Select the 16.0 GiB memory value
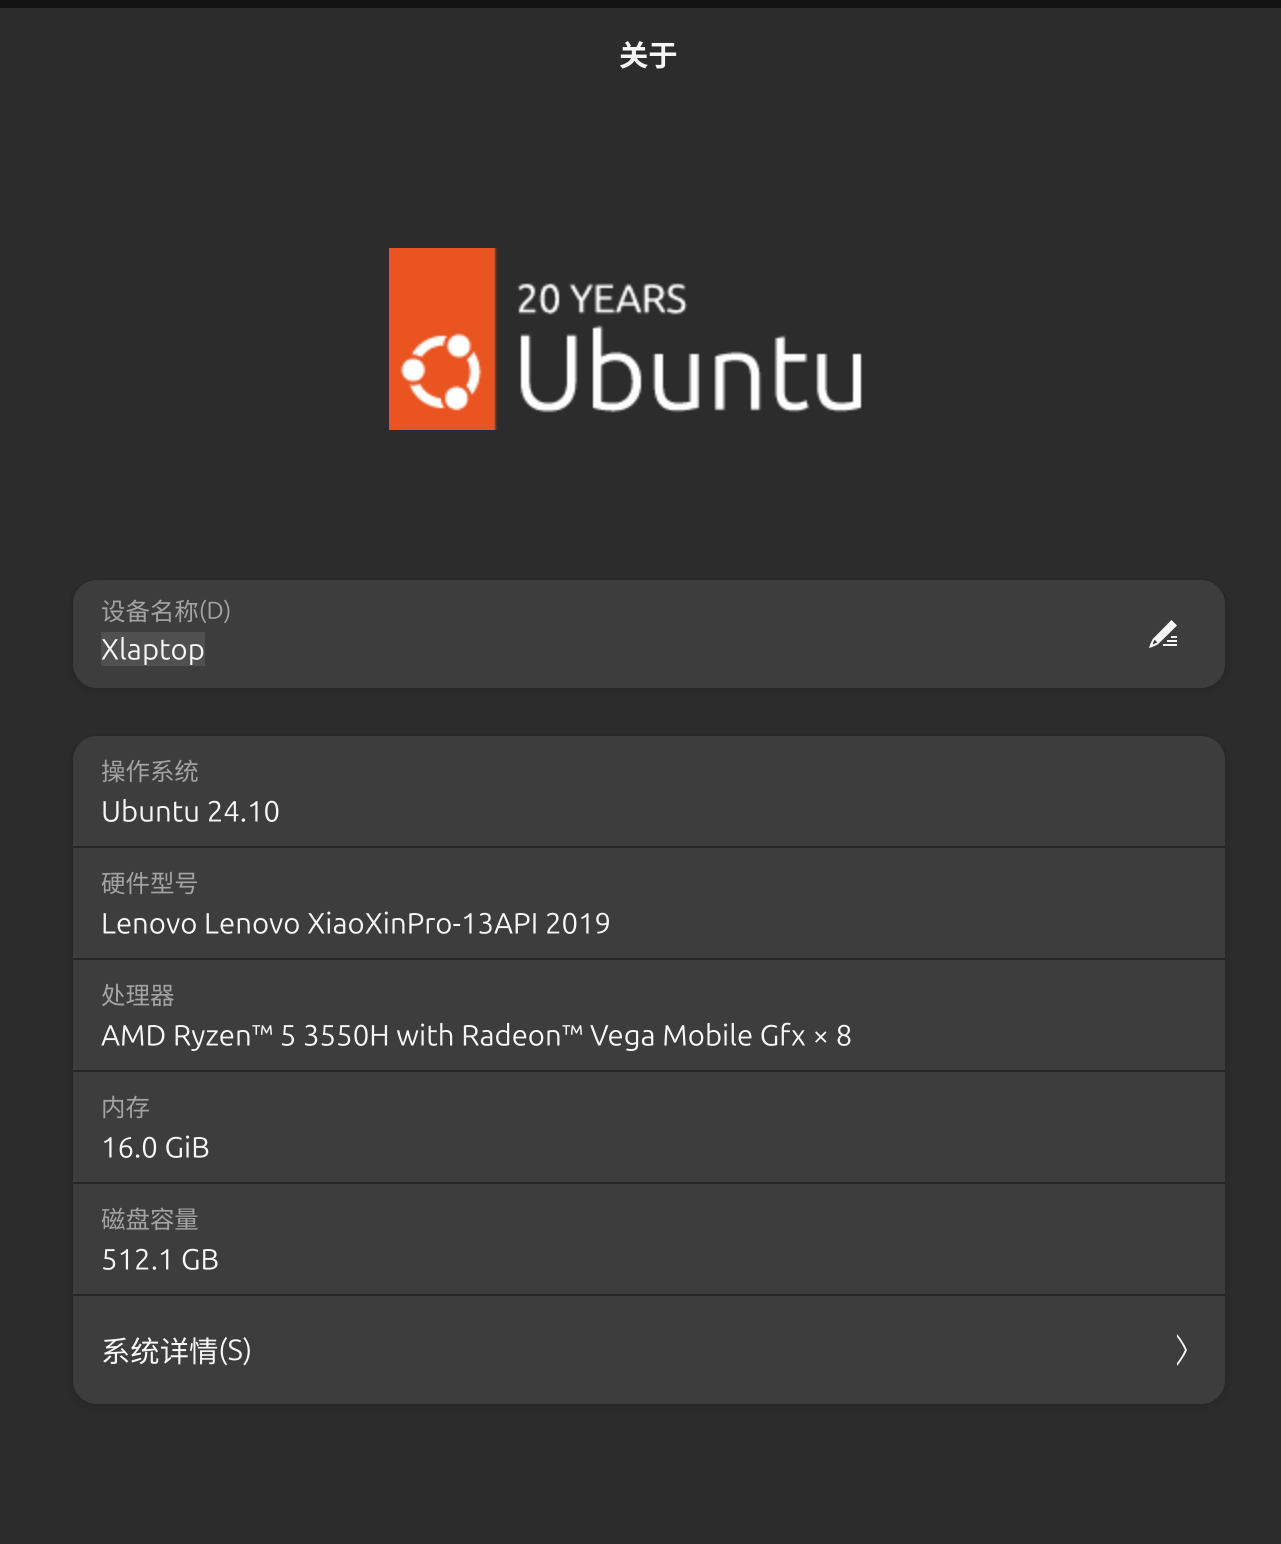The width and height of the screenshot is (1281, 1544). pyautogui.click(x=156, y=1147)
